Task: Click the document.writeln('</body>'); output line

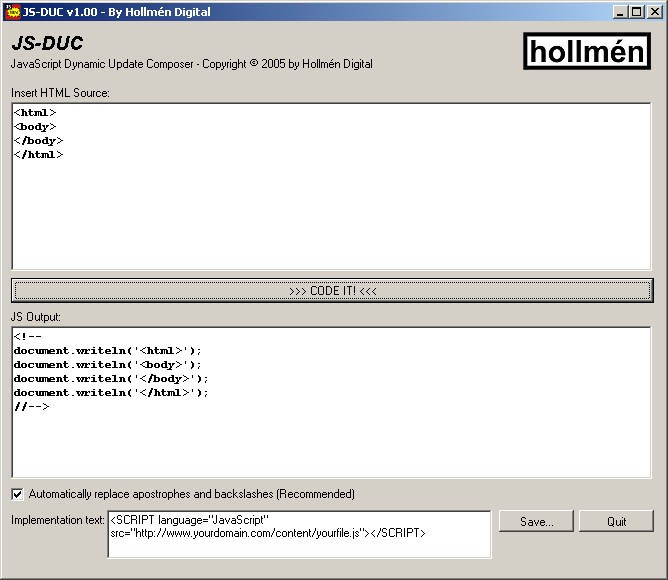Action: click(111, 379)
